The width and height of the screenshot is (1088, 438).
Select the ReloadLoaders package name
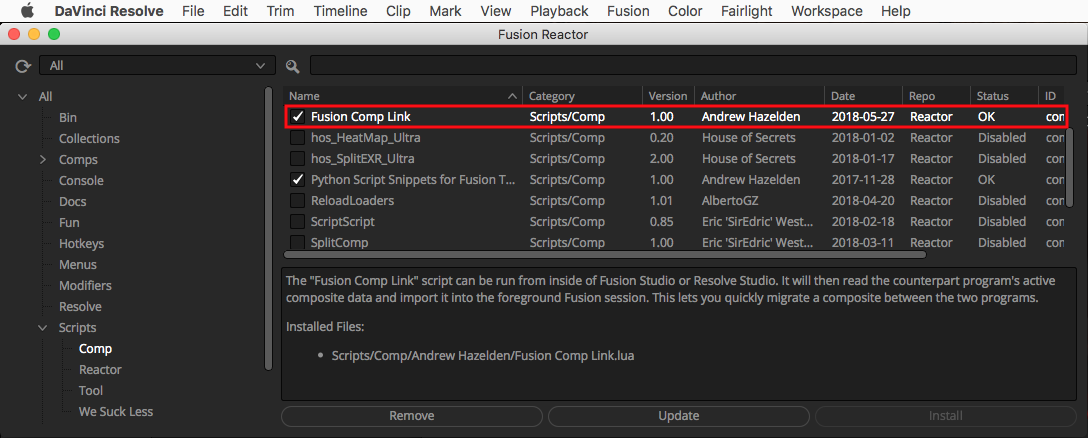[352, 201]
